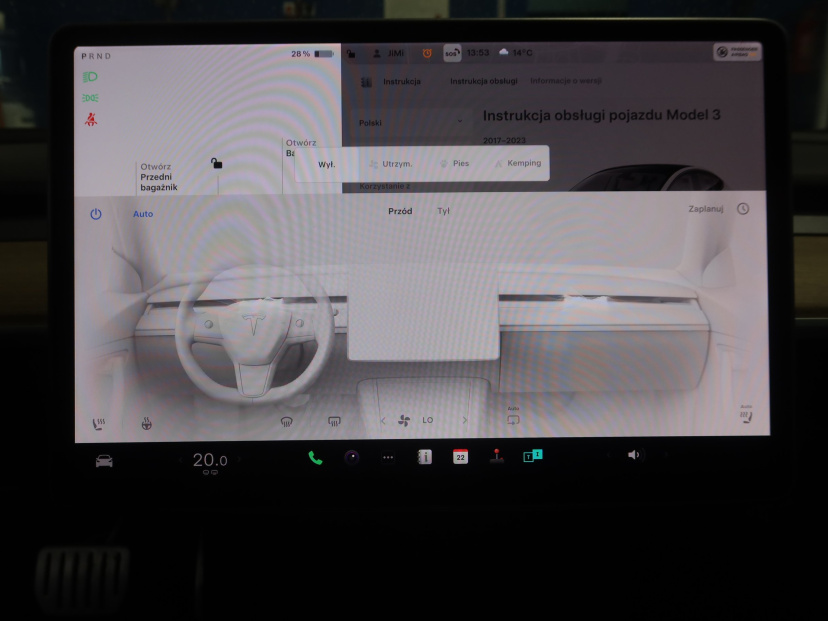
Task: Open vehicle controls car icon
Action: 104,461
